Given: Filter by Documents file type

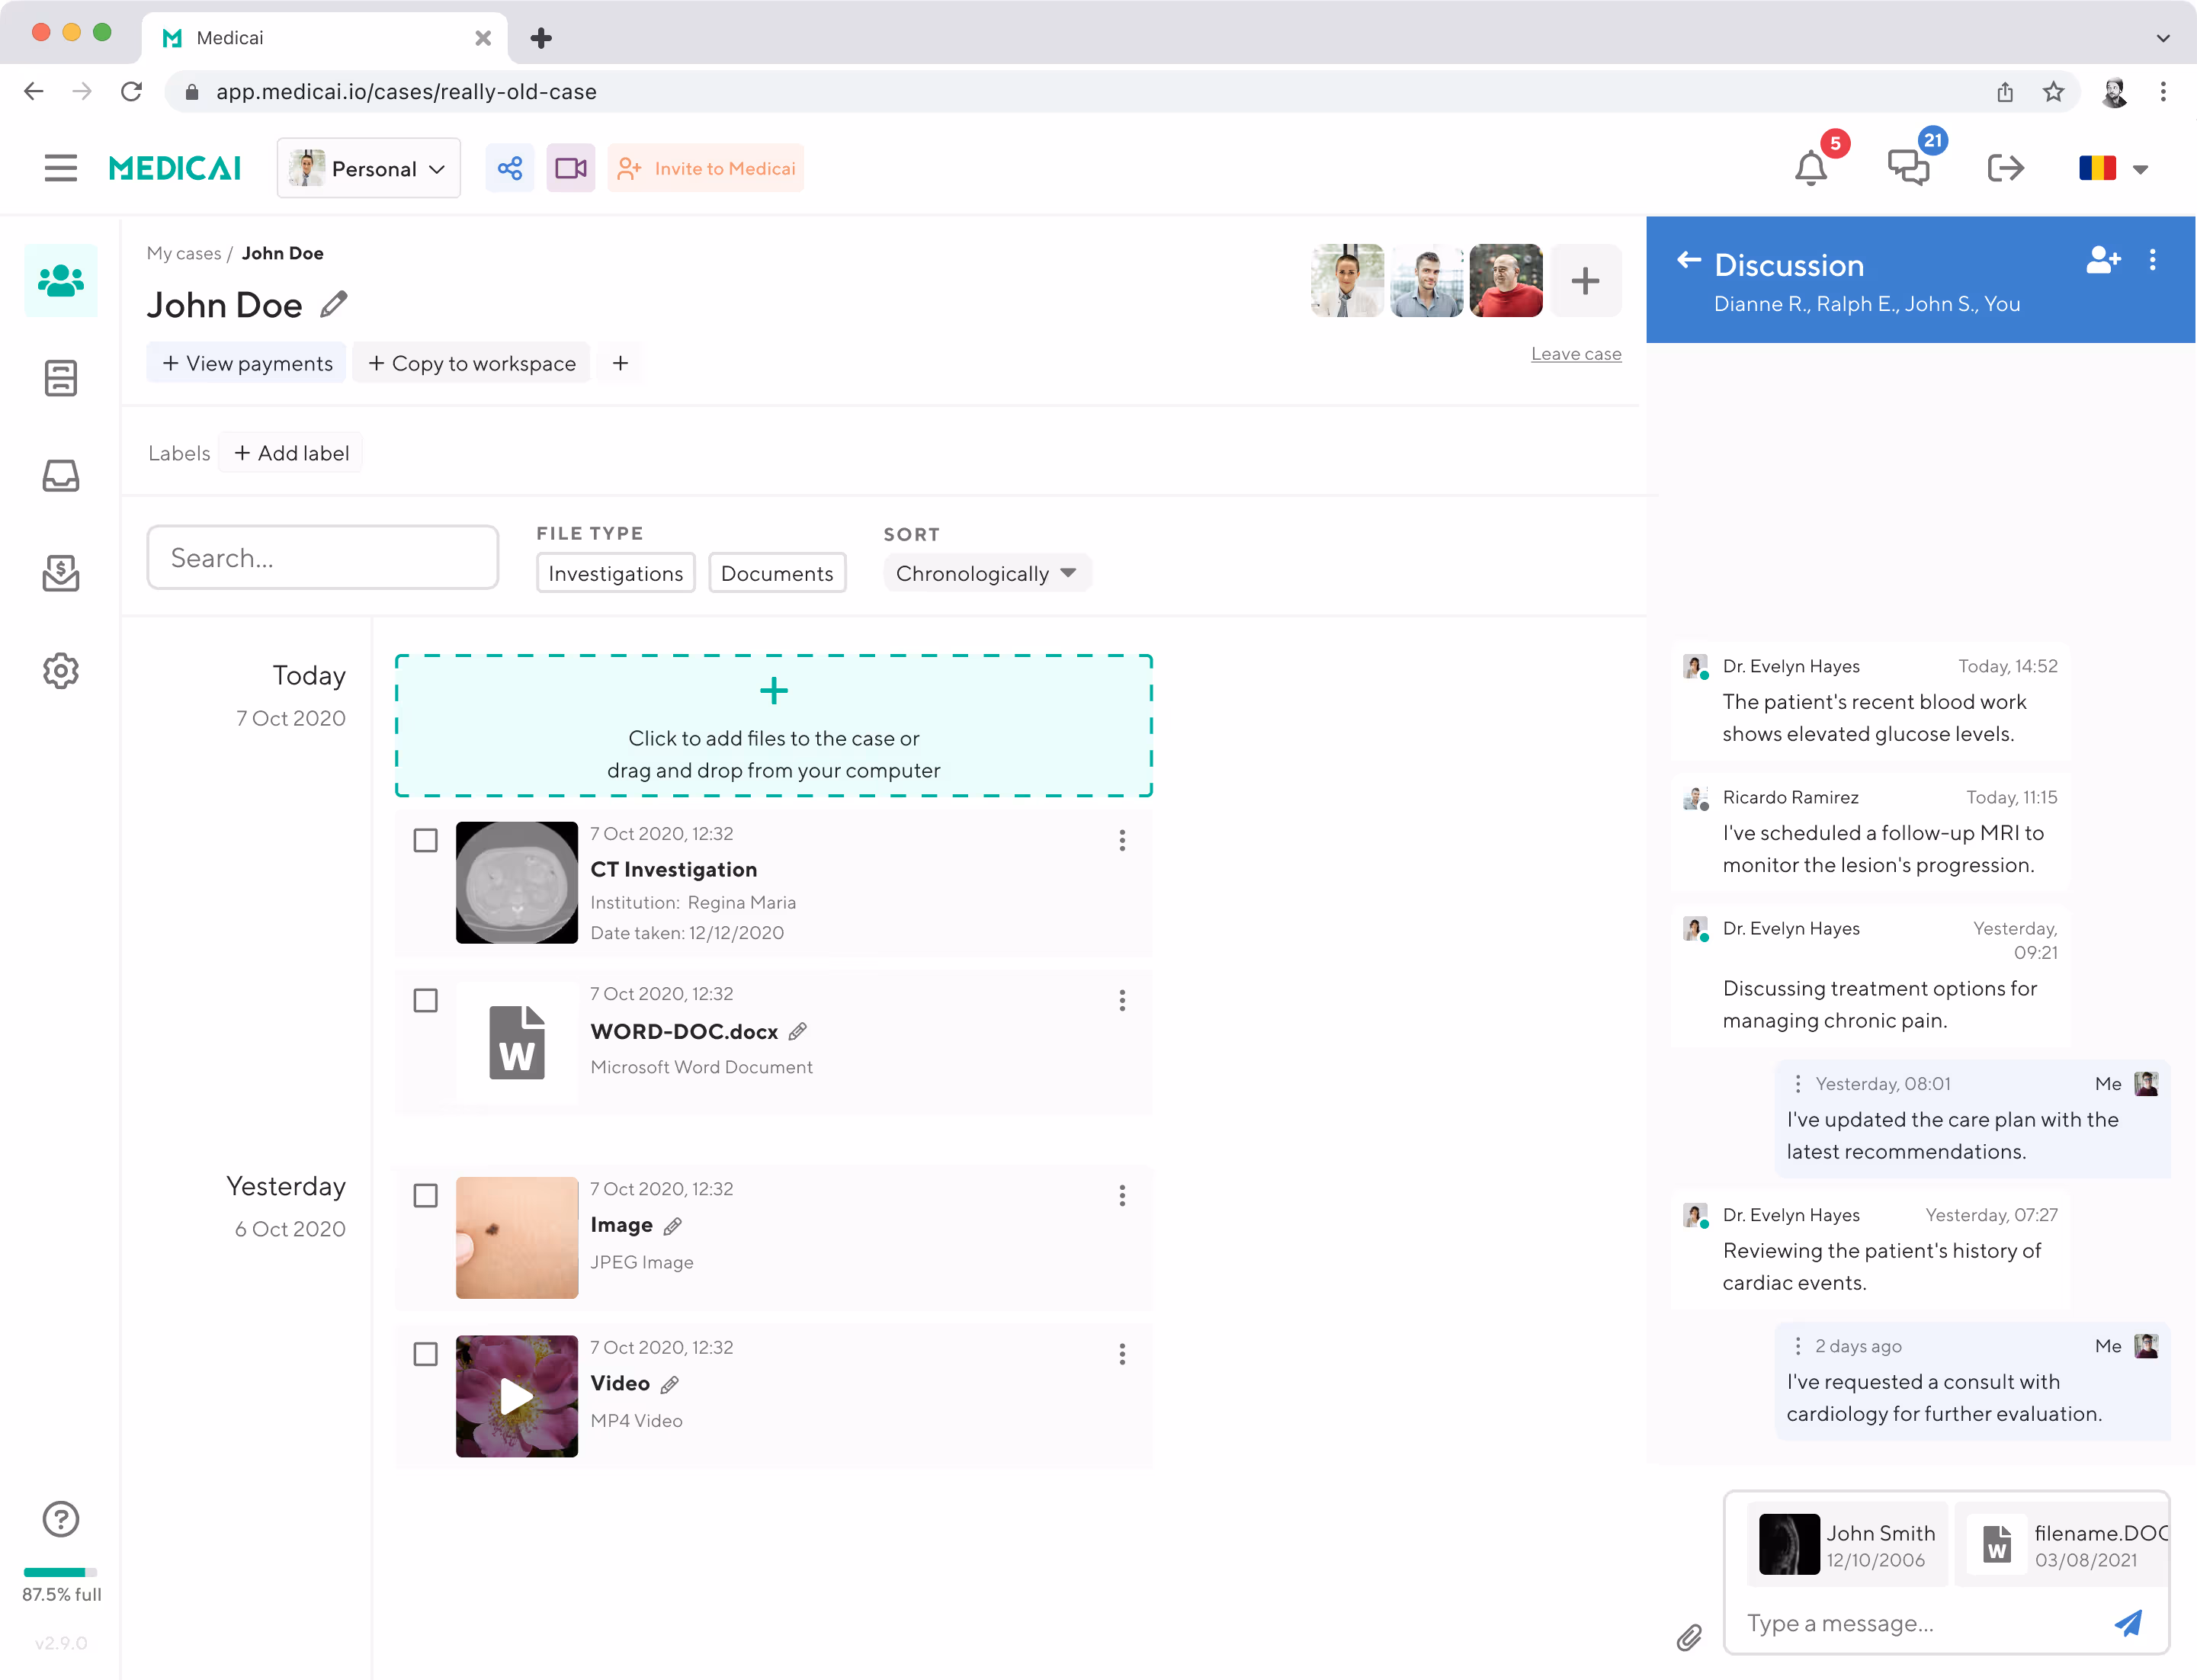Looking at the screenshot, I should 777,574.
